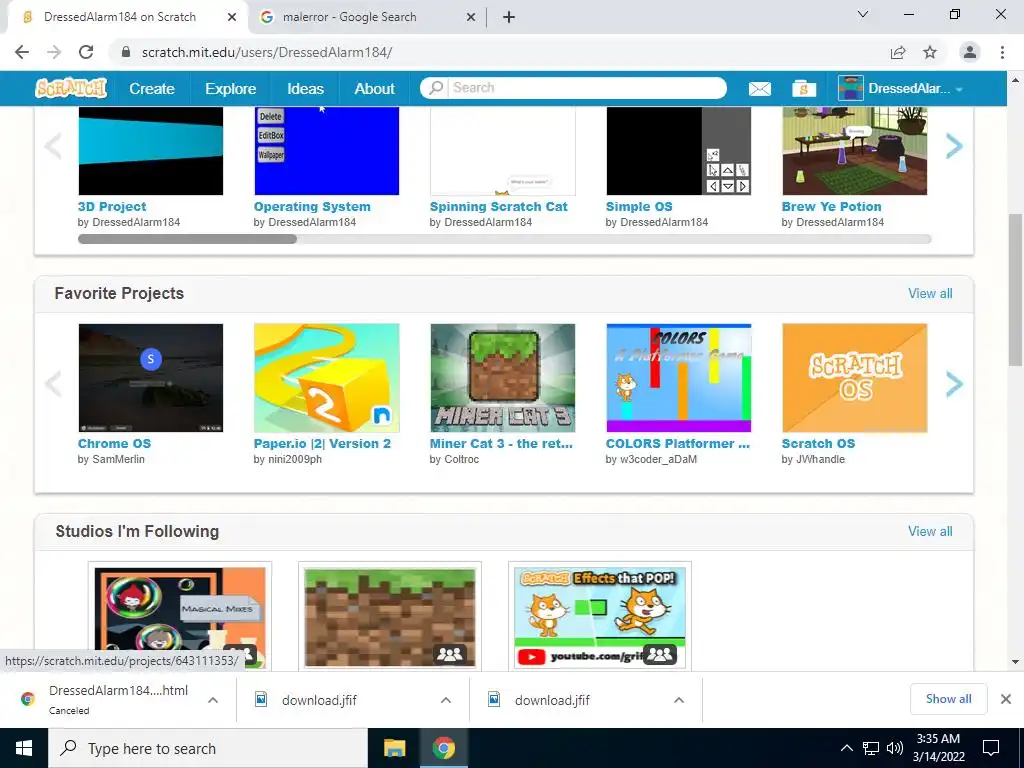The width and height of the screenshot is (1024, 768).
Task: Close the malerror Google Search tab
Action: coord(471,17)
